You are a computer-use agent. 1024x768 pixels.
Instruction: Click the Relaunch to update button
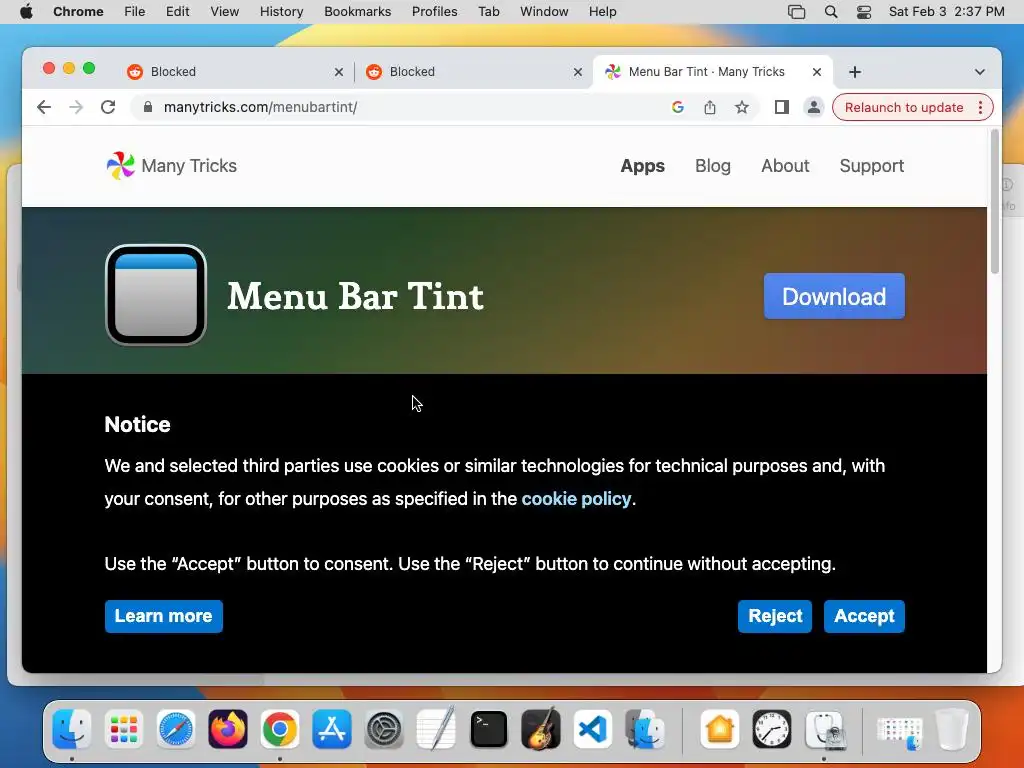point(904,107)
